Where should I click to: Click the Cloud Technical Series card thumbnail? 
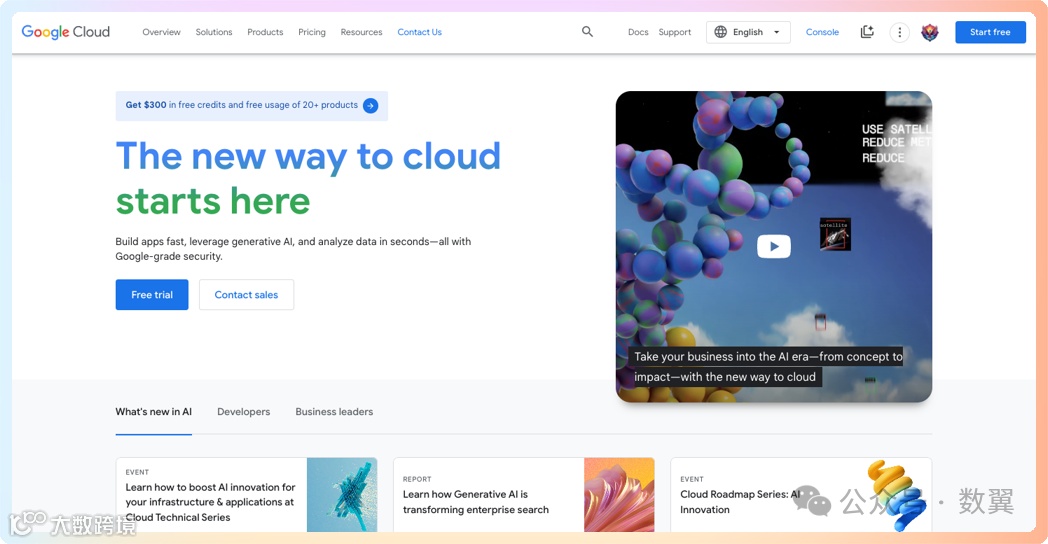coord(342,495)
